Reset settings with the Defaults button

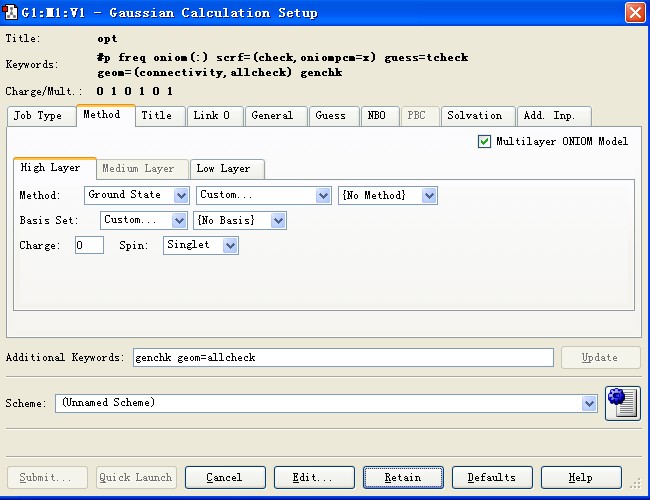click(492, 478)
